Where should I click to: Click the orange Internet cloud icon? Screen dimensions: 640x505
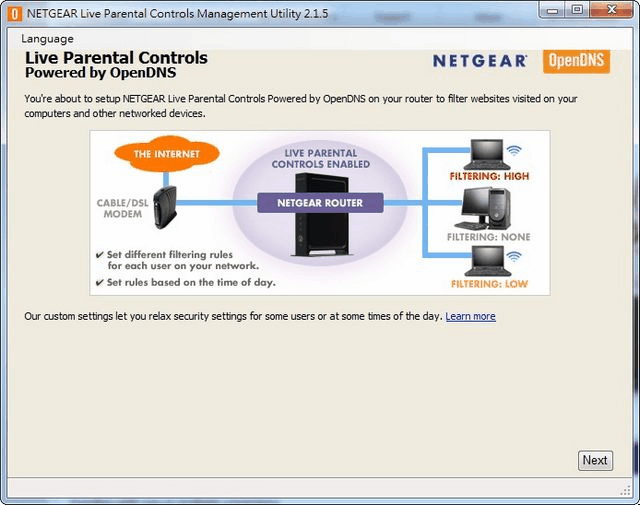[x=167, y=154]
